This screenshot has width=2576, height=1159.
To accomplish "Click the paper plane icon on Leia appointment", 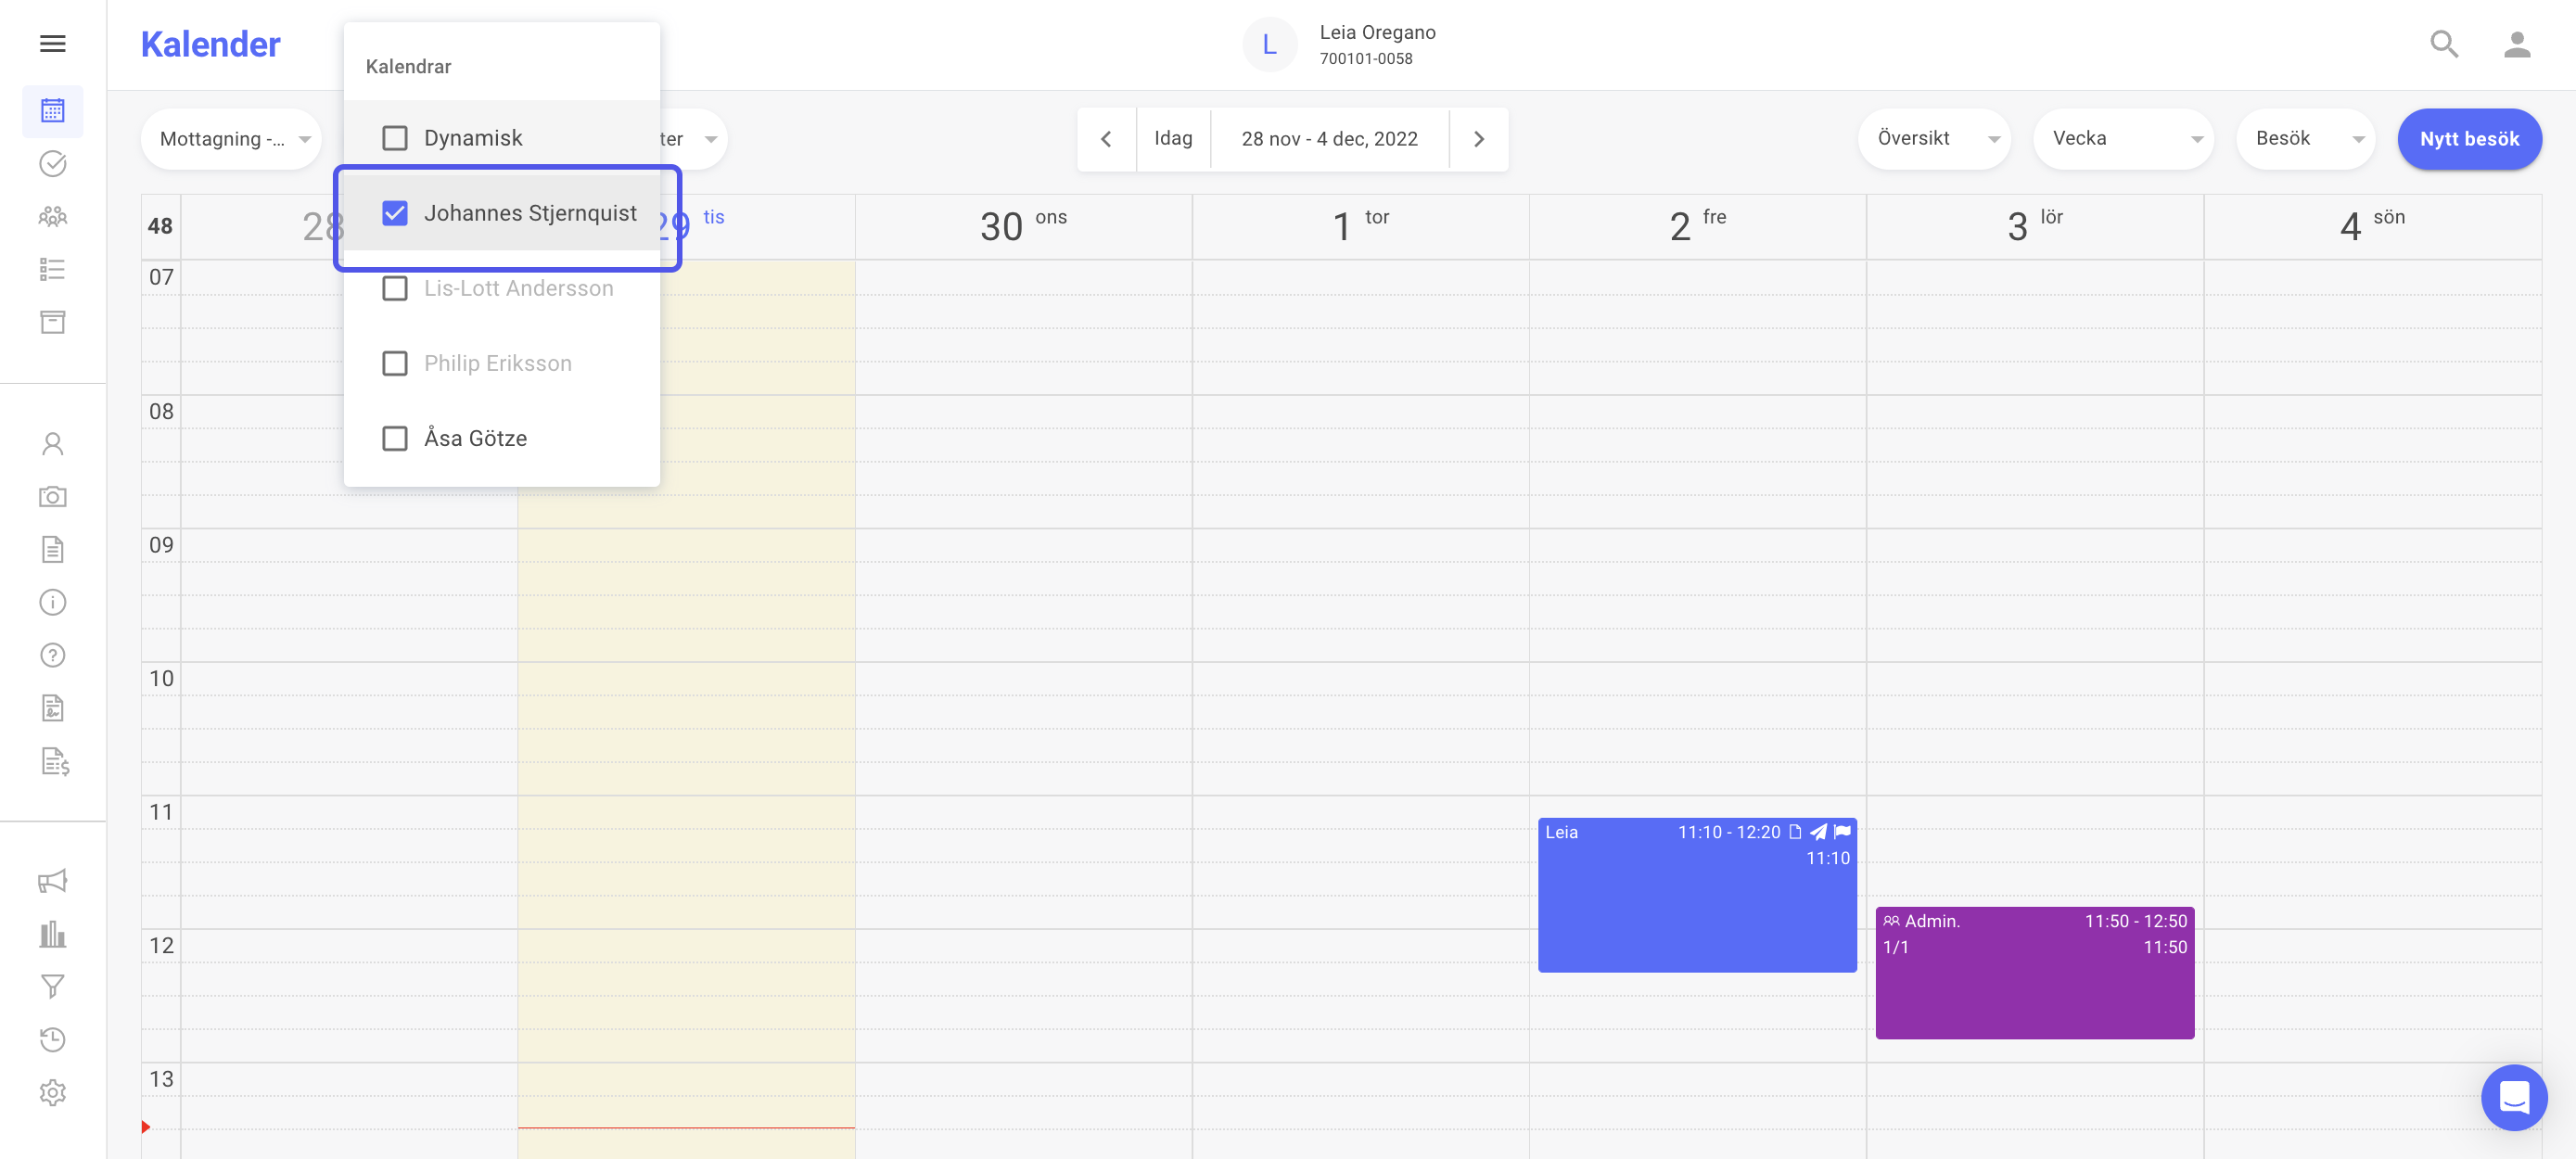I will point(1819,831).
